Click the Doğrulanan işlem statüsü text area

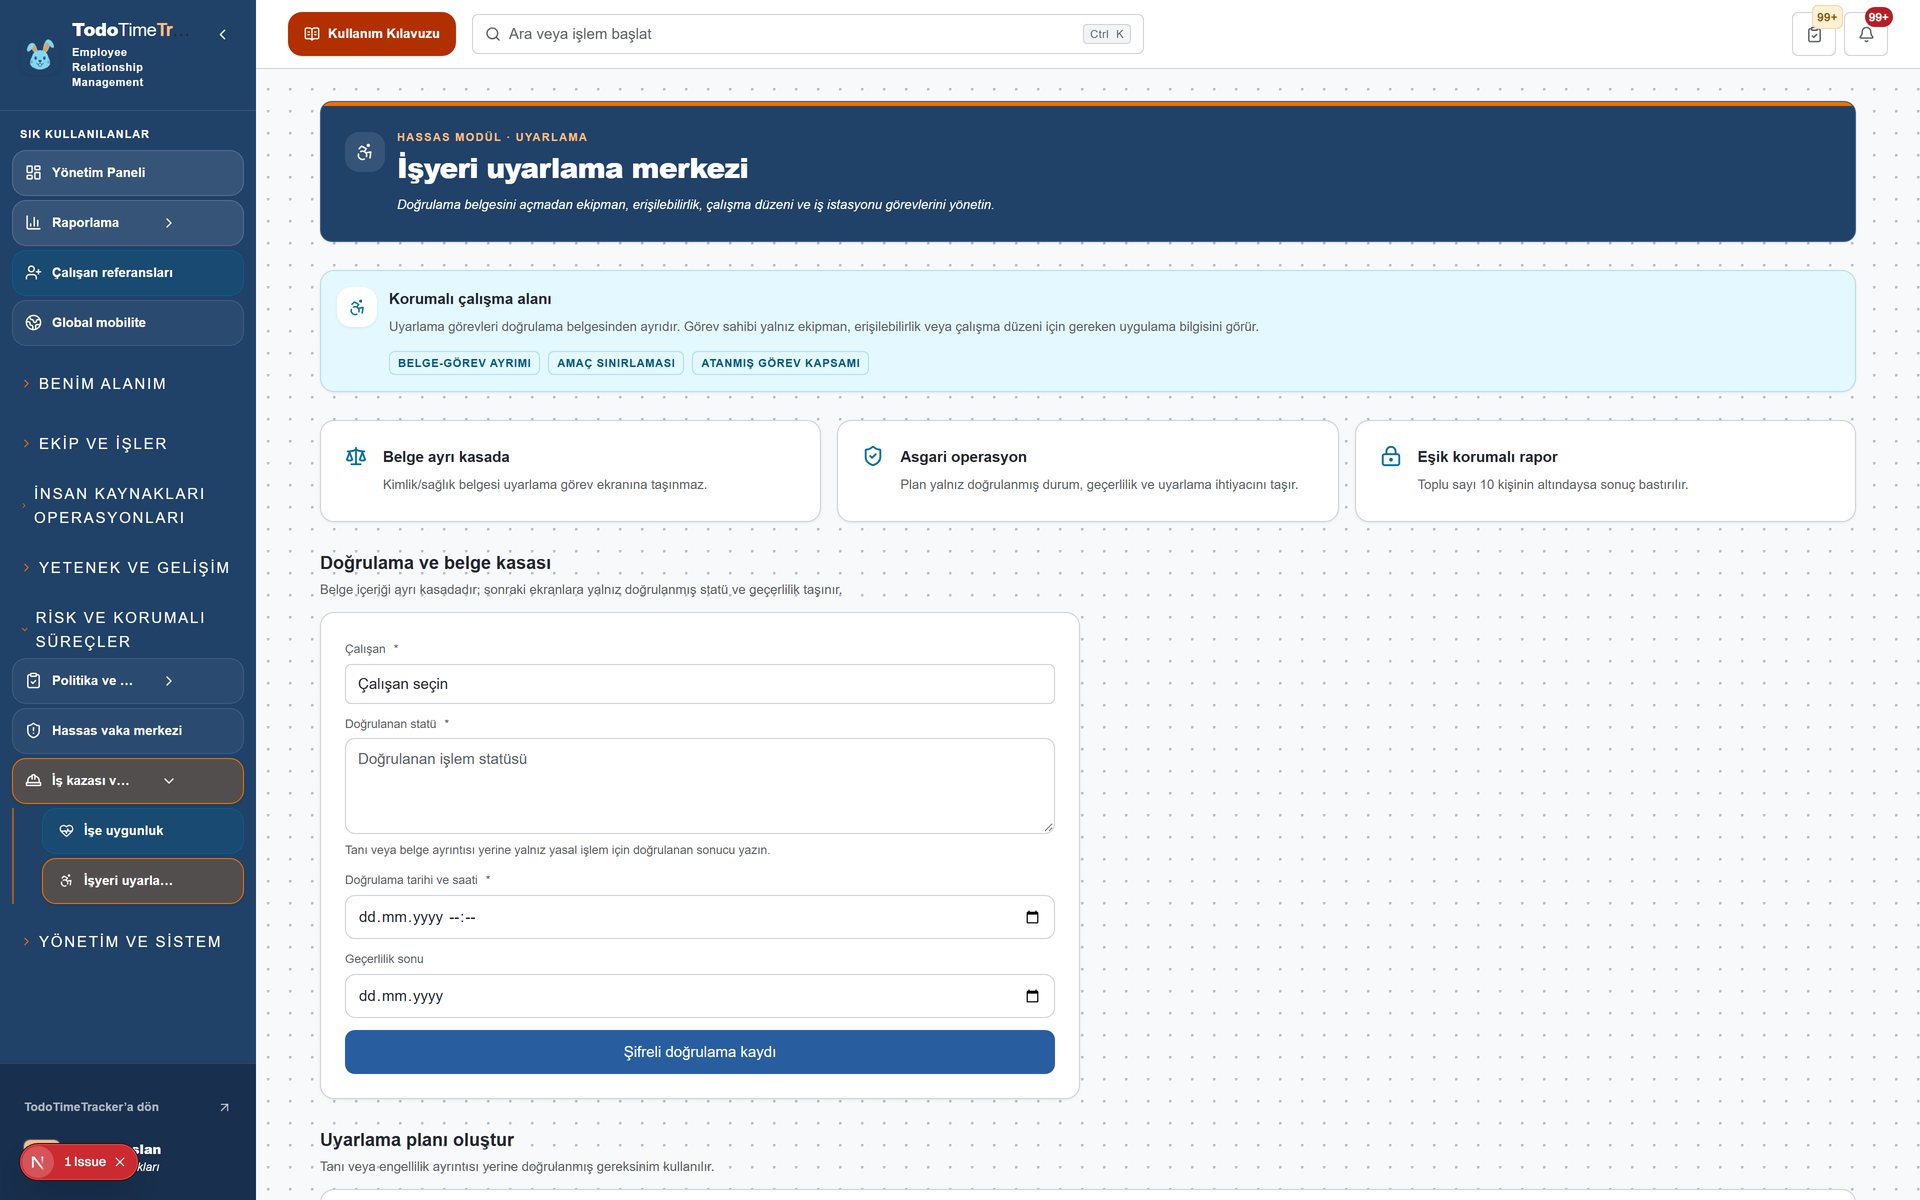[x=700, y=786]
